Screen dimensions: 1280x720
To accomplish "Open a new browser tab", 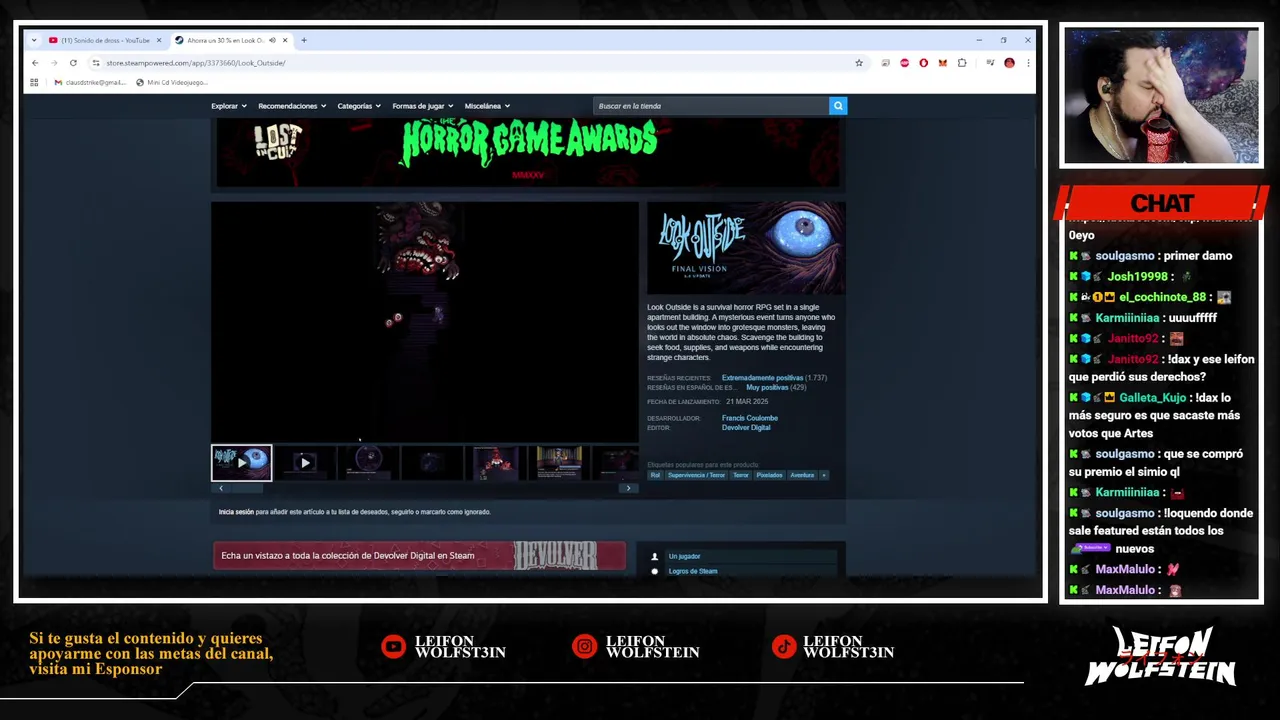I will [x=304, y=40].
